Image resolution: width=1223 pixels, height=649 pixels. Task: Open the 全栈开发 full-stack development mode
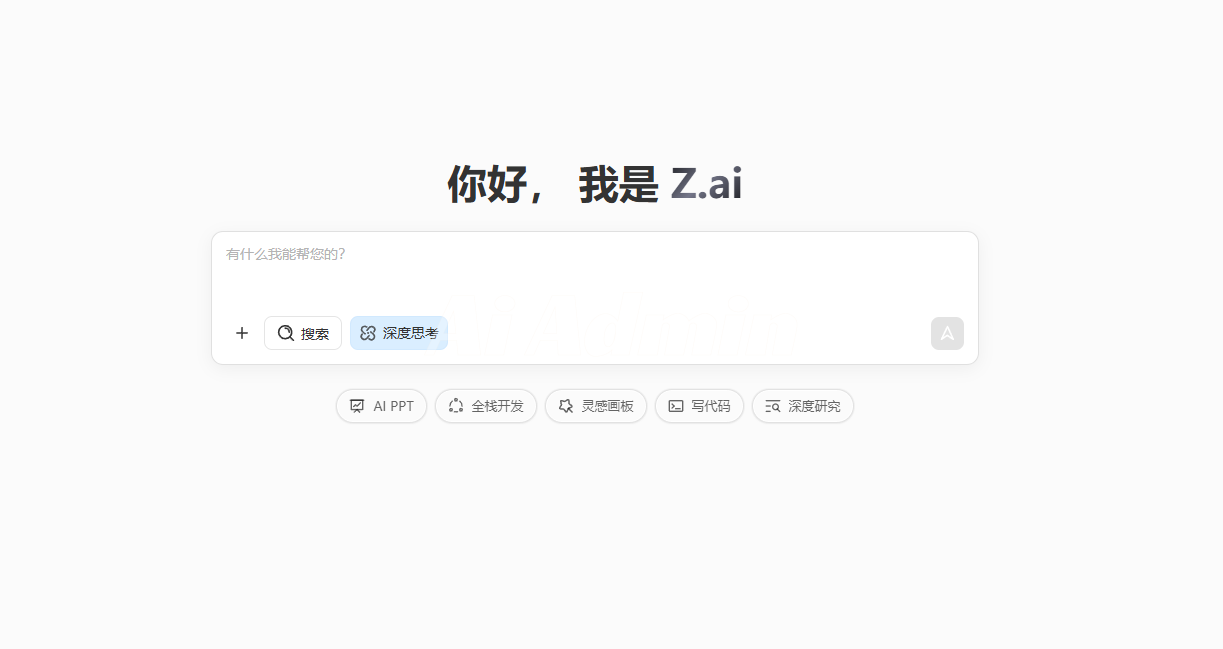click(486, 406)
